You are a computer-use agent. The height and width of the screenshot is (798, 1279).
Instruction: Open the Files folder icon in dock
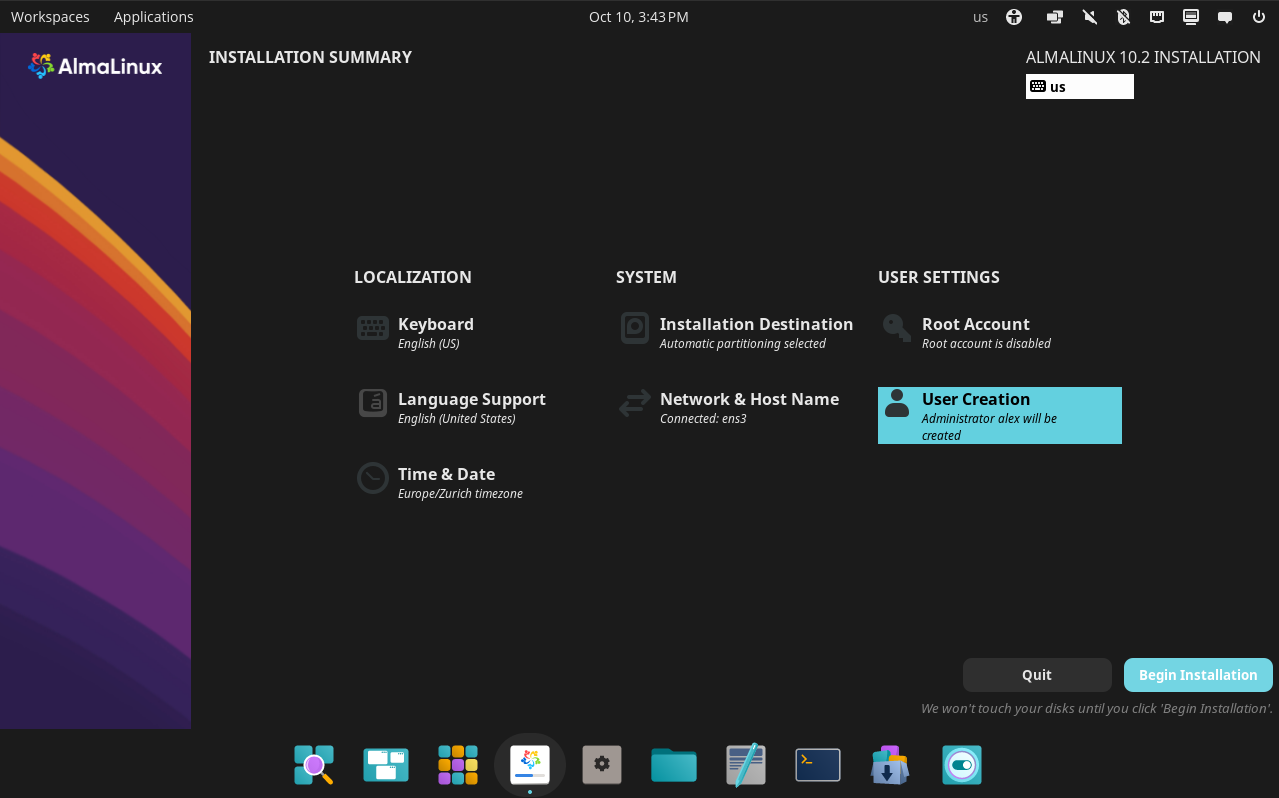[x=674, y=765]
